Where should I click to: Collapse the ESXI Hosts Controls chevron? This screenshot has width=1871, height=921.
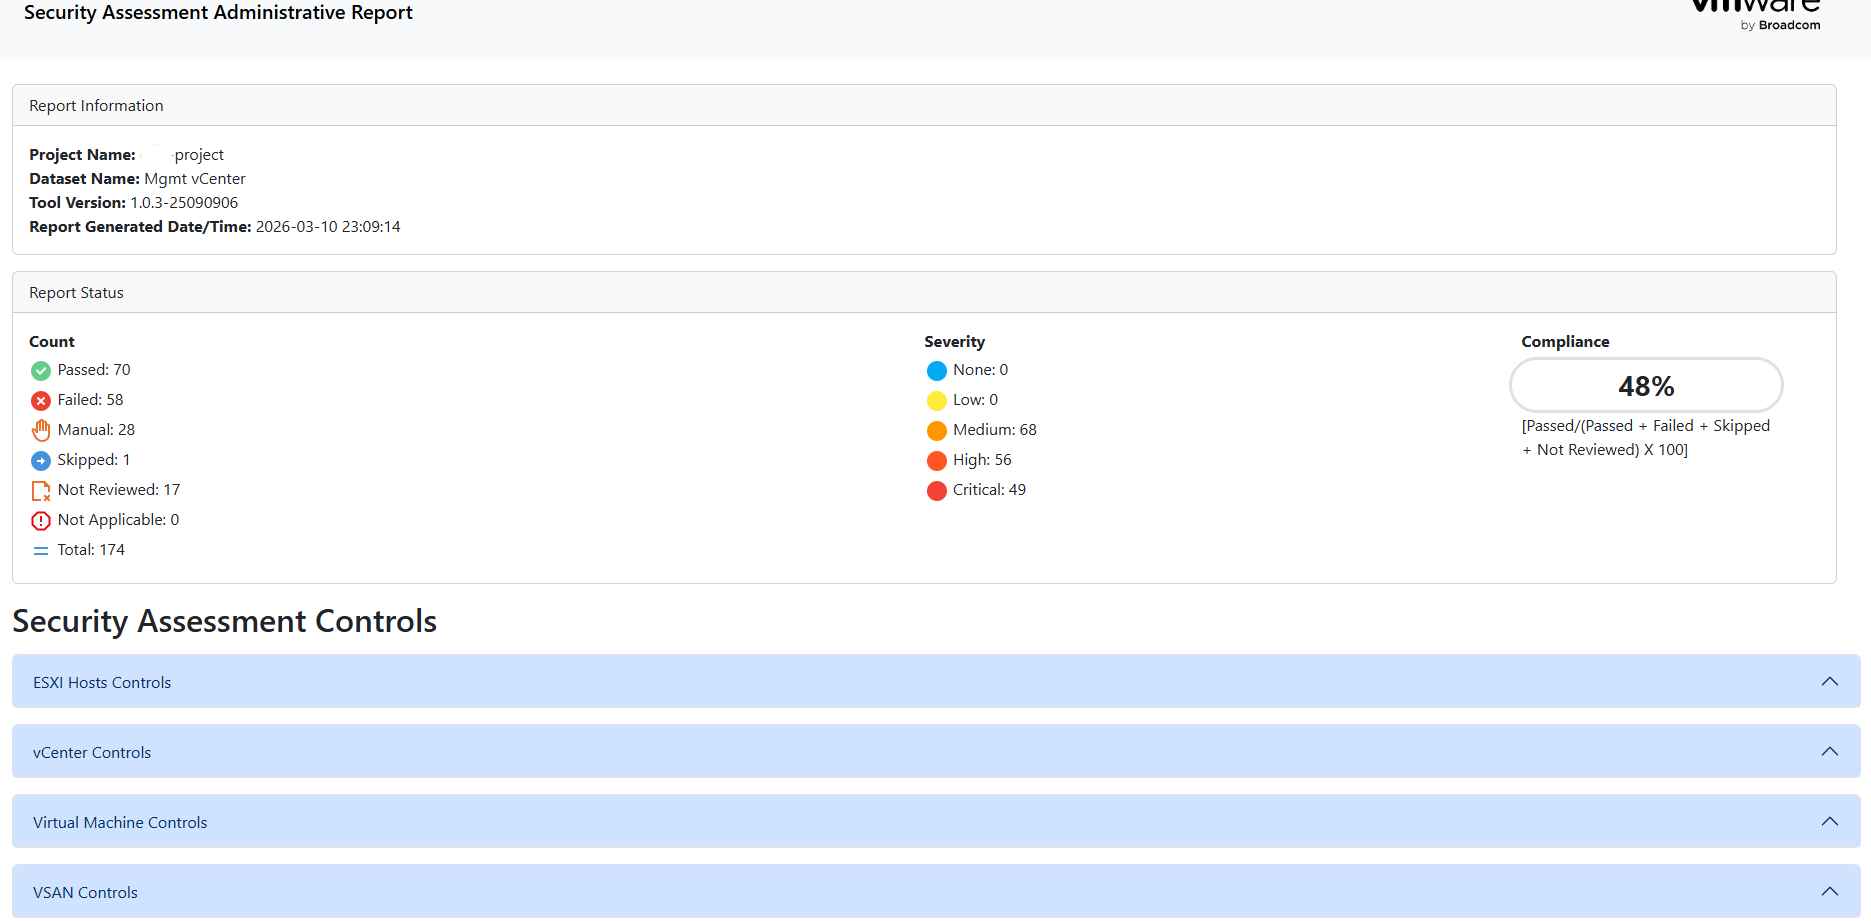point(1829,682)
